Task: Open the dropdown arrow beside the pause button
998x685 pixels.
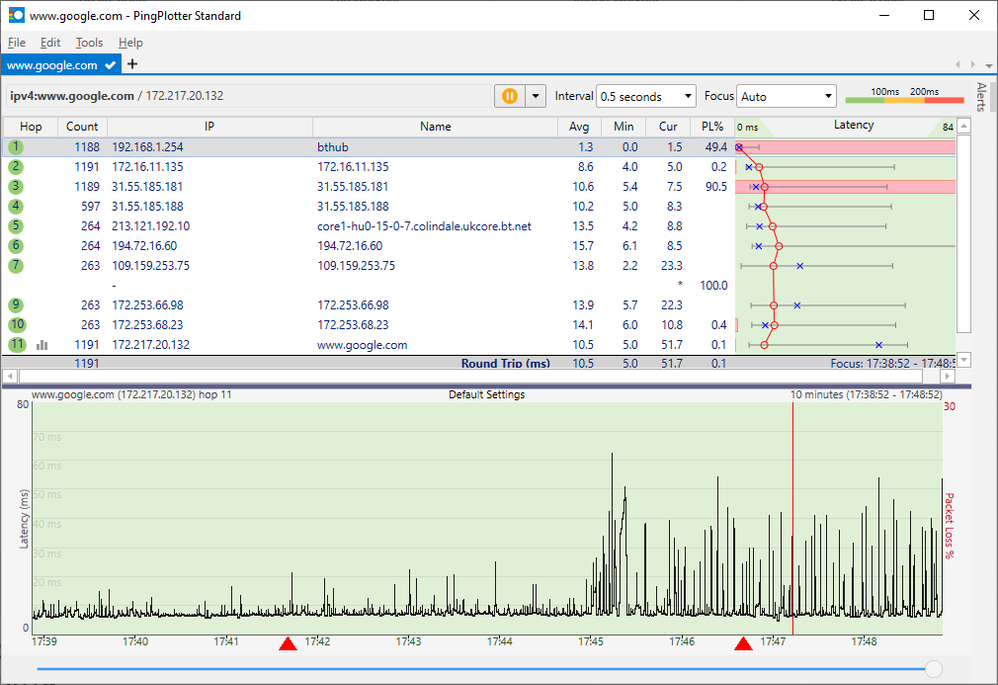Action: (536, 96)
